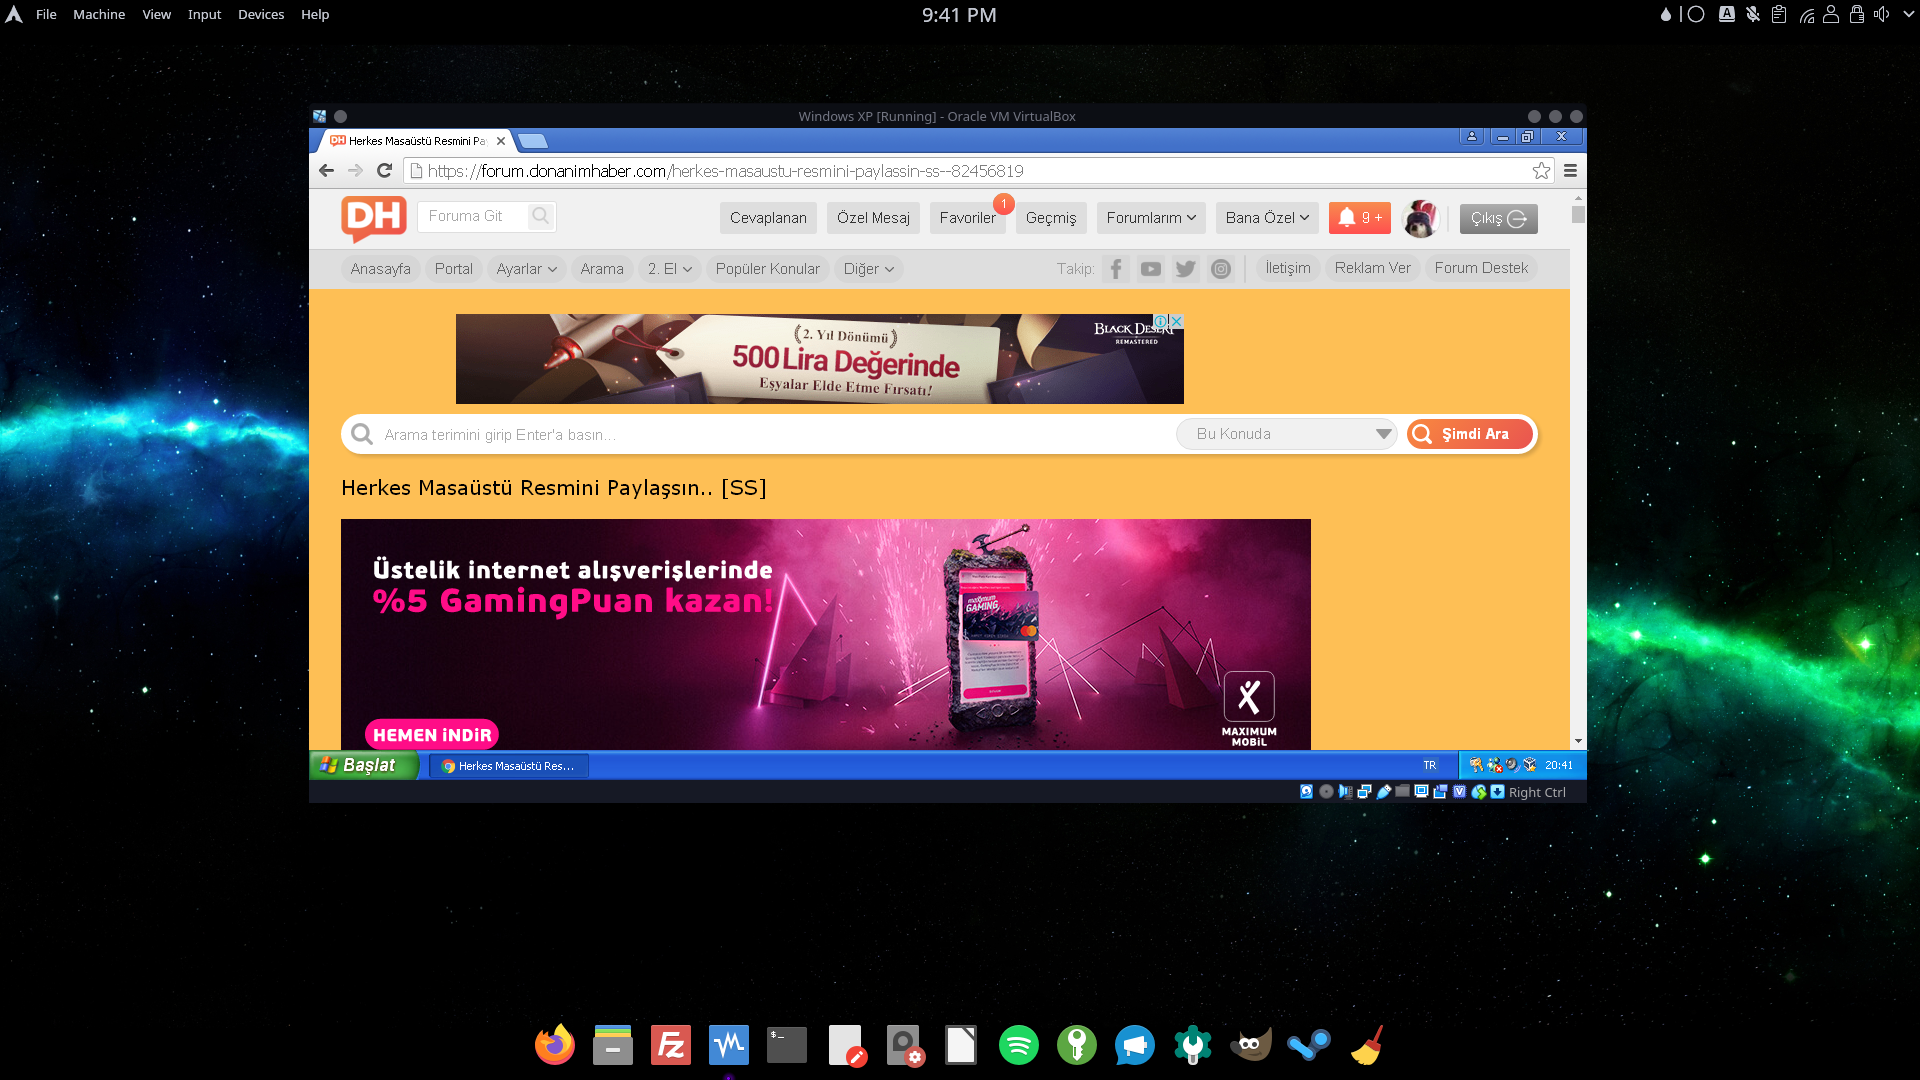Toggle the volume speaker in top panel
The height and width of the screenshot is (1080, 1920).
click(1882, 14)
